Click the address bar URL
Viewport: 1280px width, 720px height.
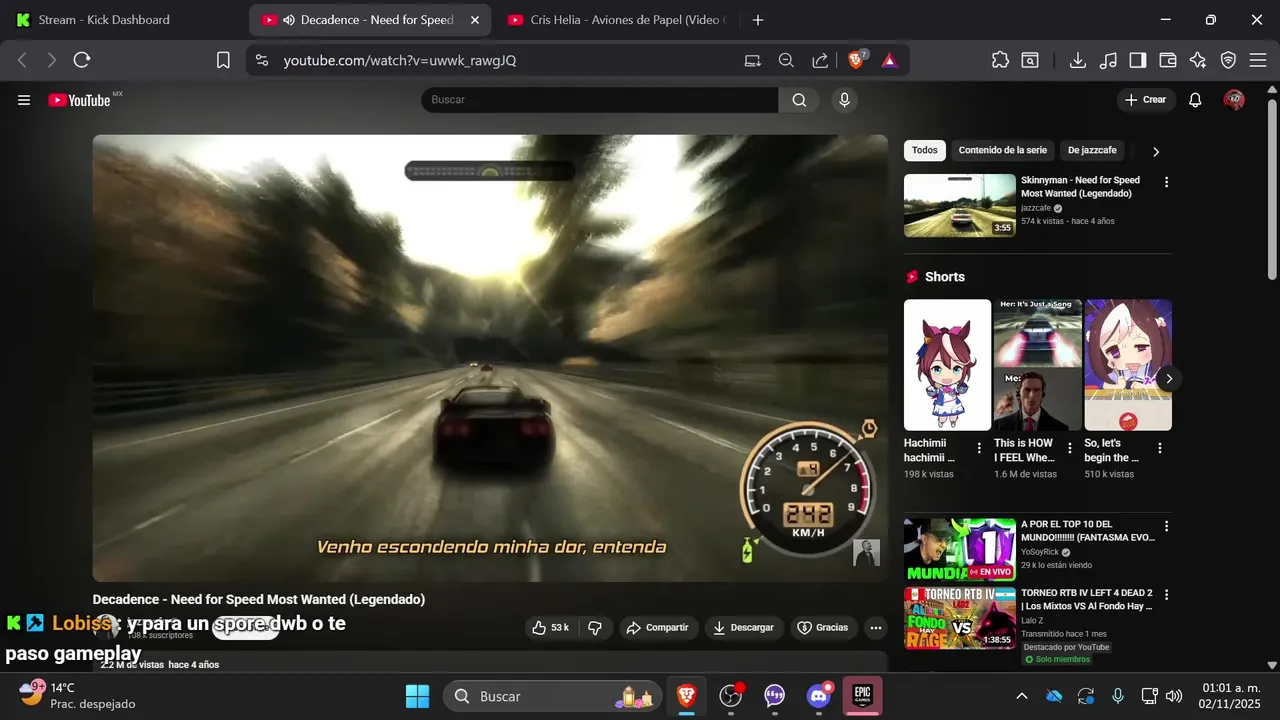pos(400,60)
